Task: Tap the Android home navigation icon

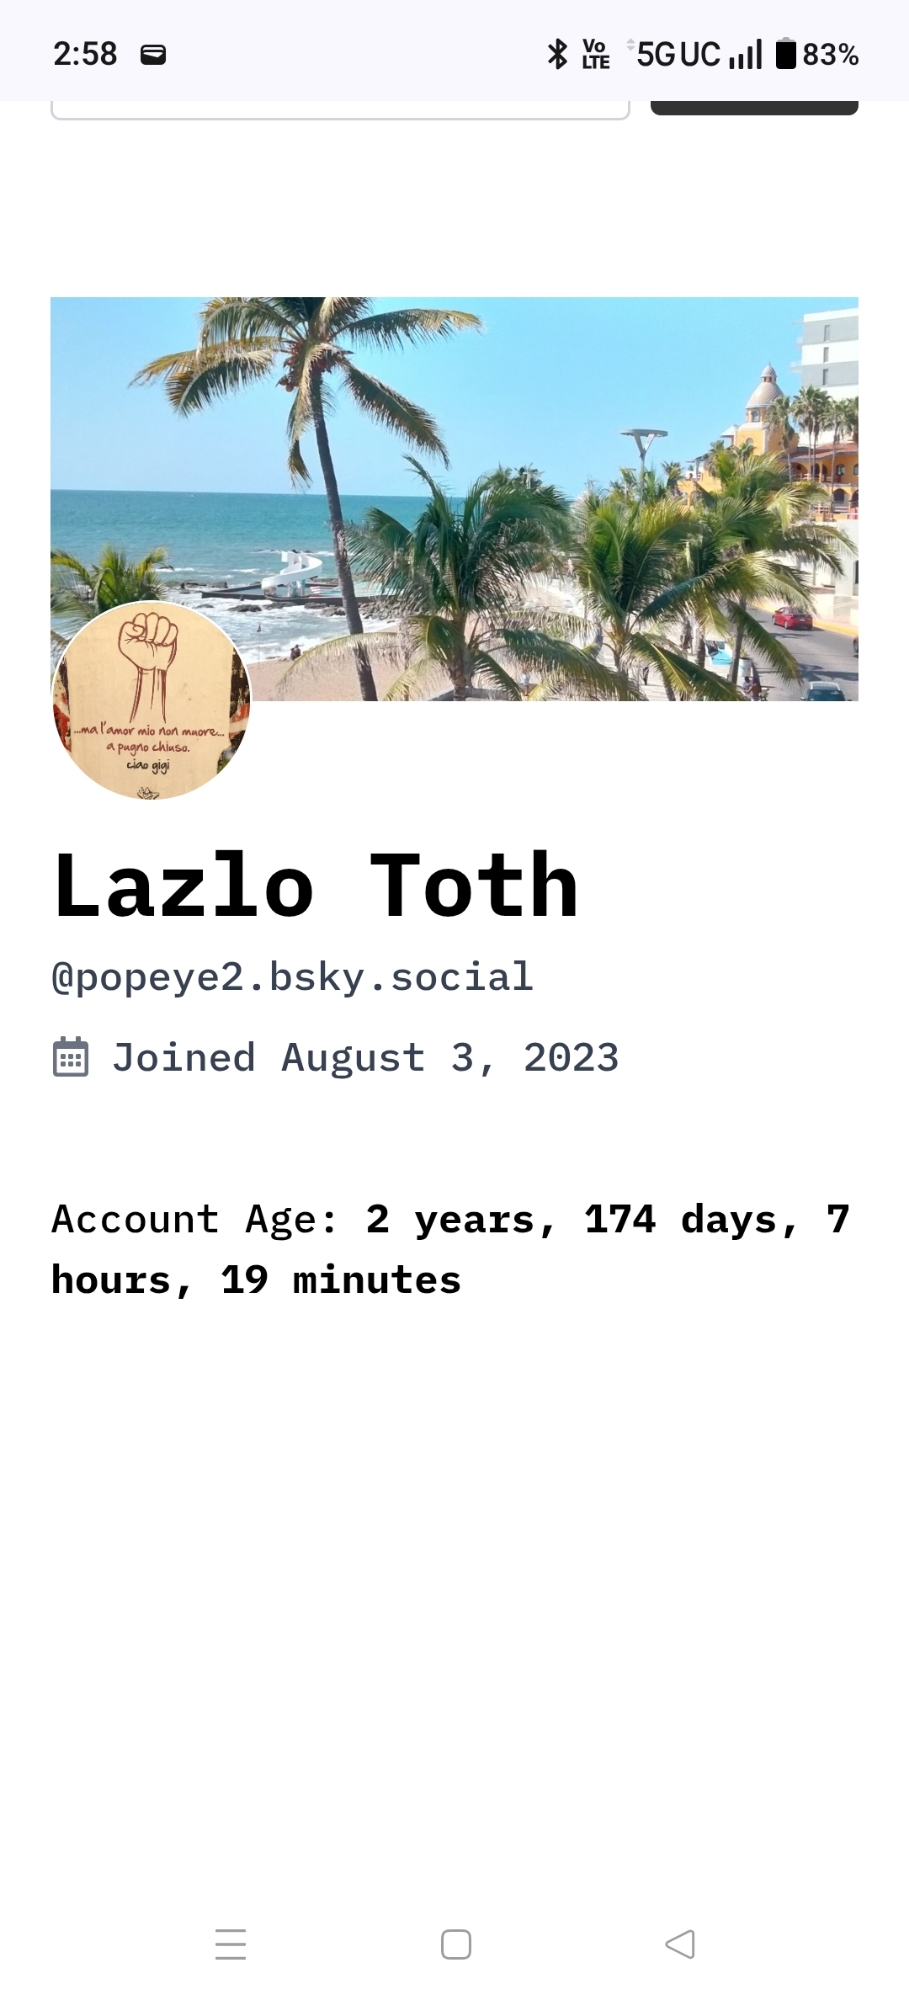Action: point(456,1944)
